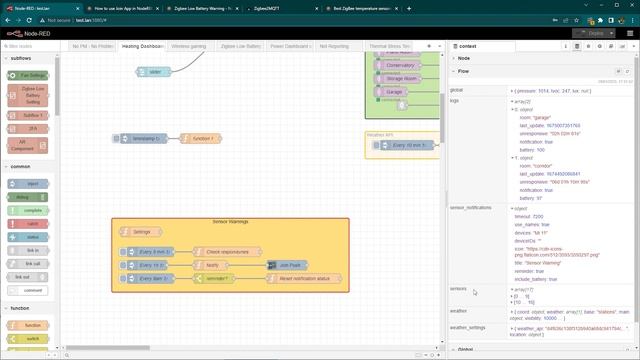Image resolution: width=640 pixels, height=360 pixels.
Task: Refresh the Flow context values
Action: point(627,71)
